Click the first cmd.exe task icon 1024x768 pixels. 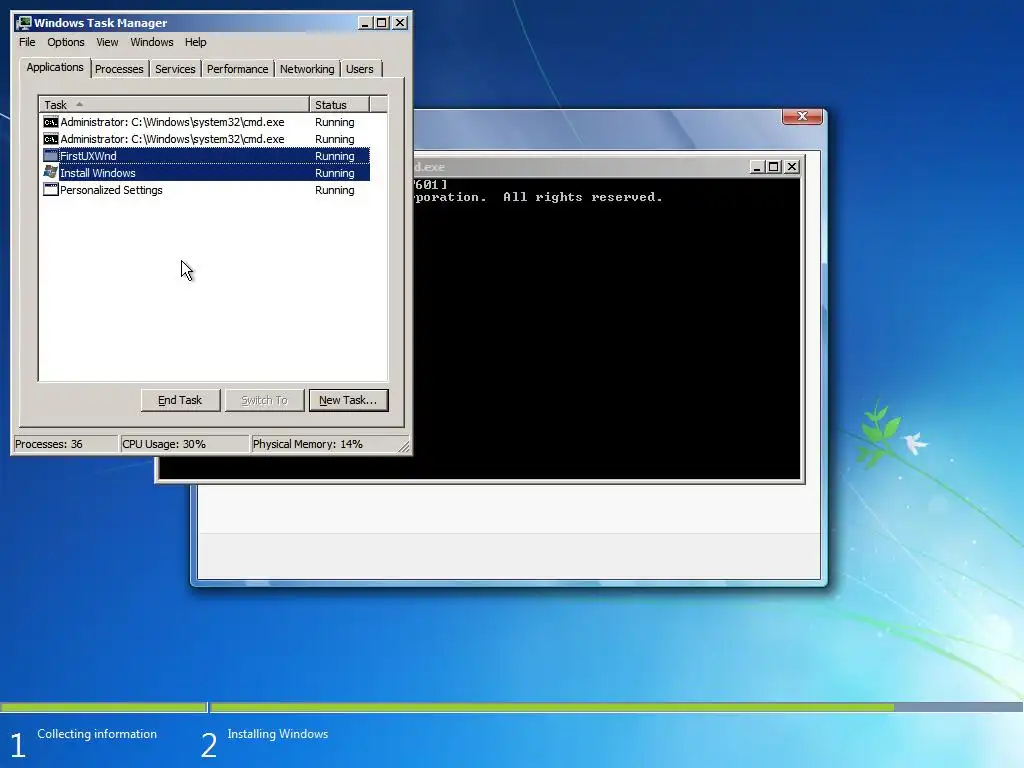coord(50,122)
